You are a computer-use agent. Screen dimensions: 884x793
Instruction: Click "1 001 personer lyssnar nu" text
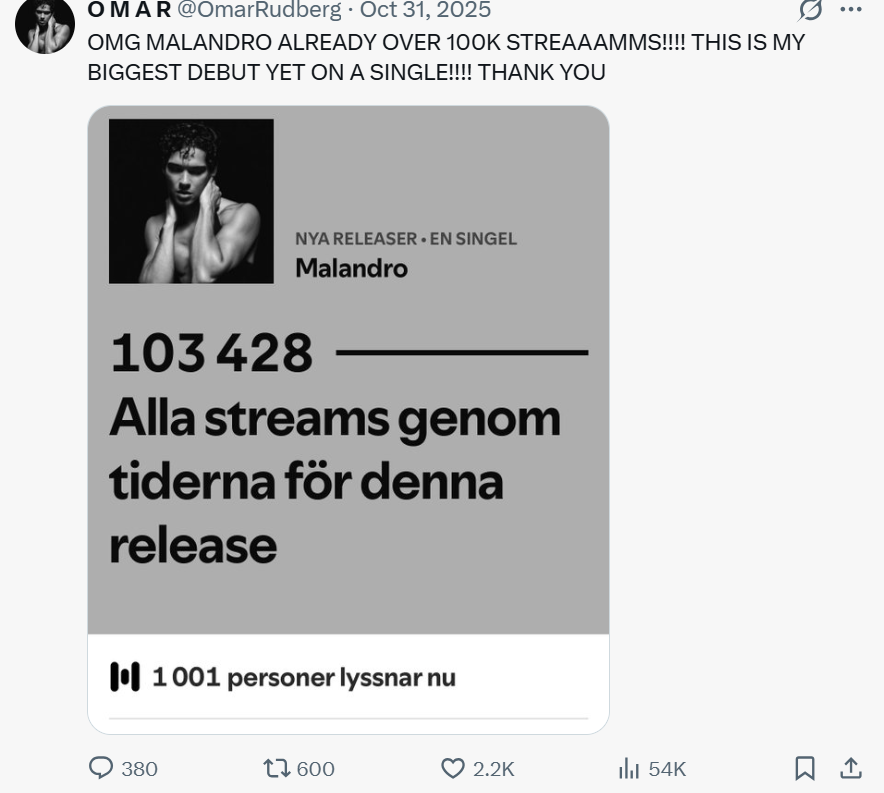point(303,677)
